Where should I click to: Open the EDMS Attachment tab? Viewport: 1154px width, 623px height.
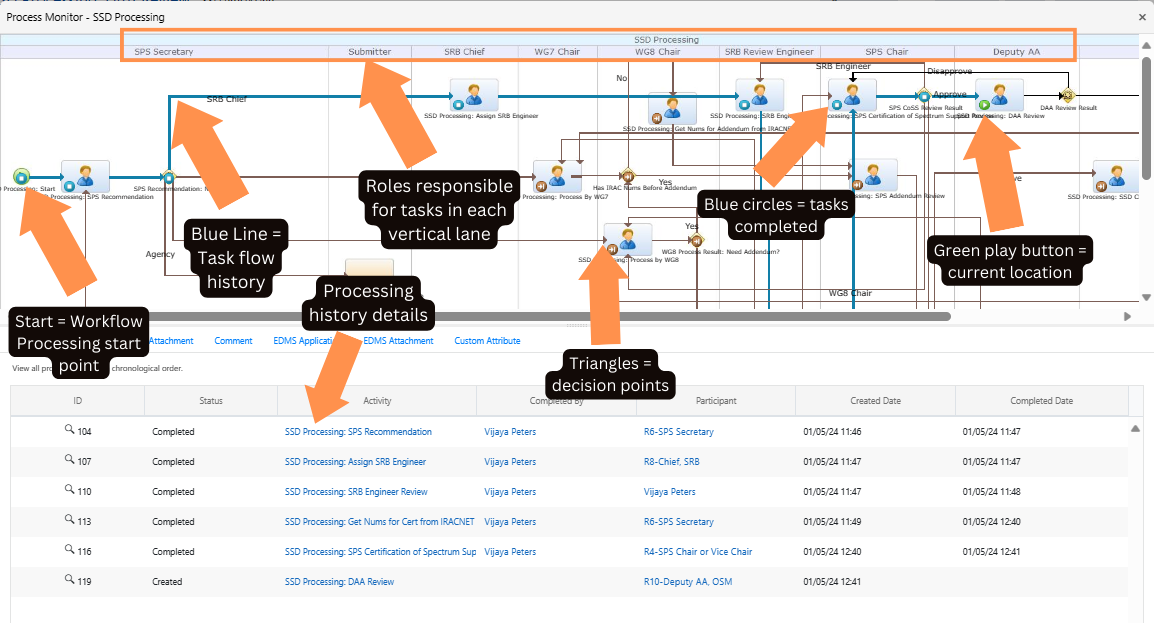tap(399, 340)
